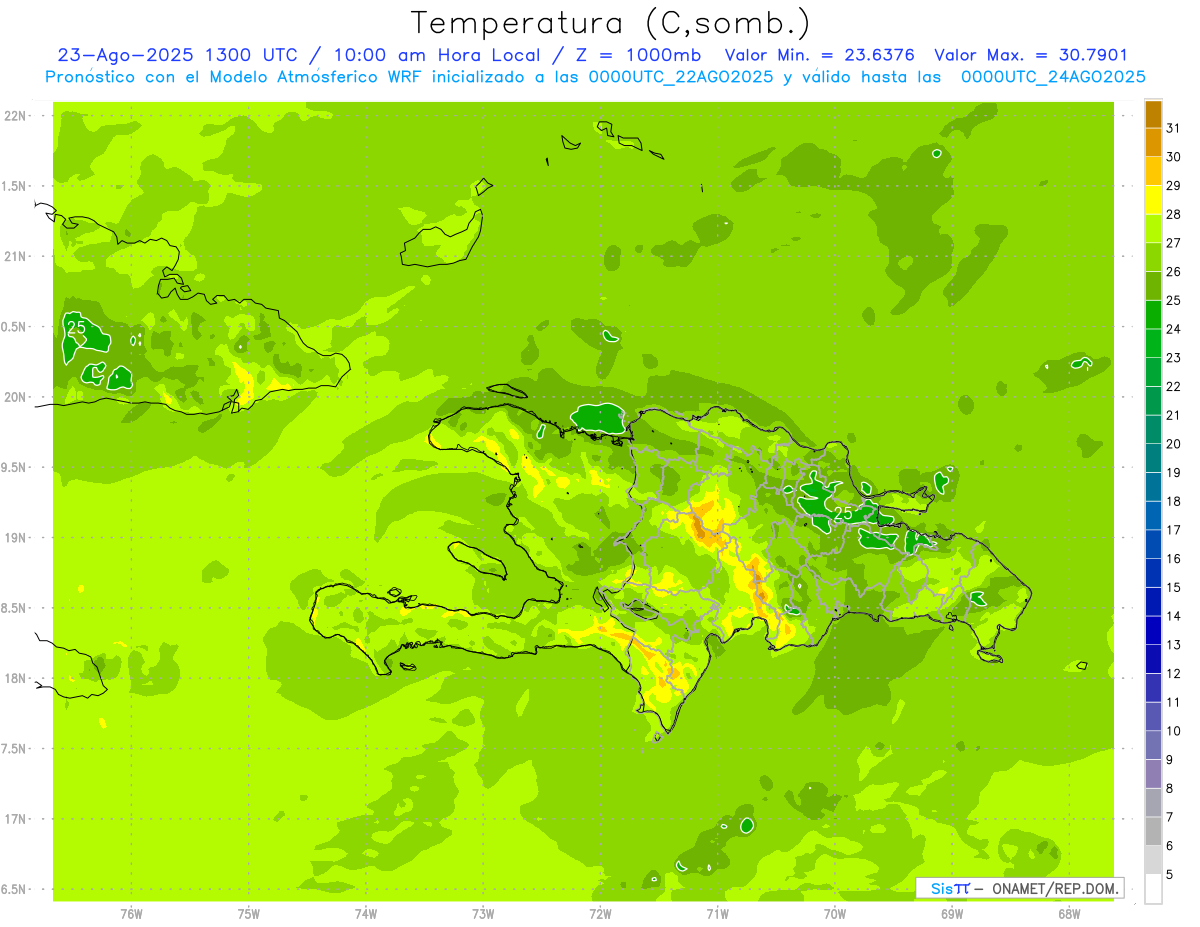Click the color scale label '20'
The height and width of the screenshot is (927, 1200).
point(1174,444)
